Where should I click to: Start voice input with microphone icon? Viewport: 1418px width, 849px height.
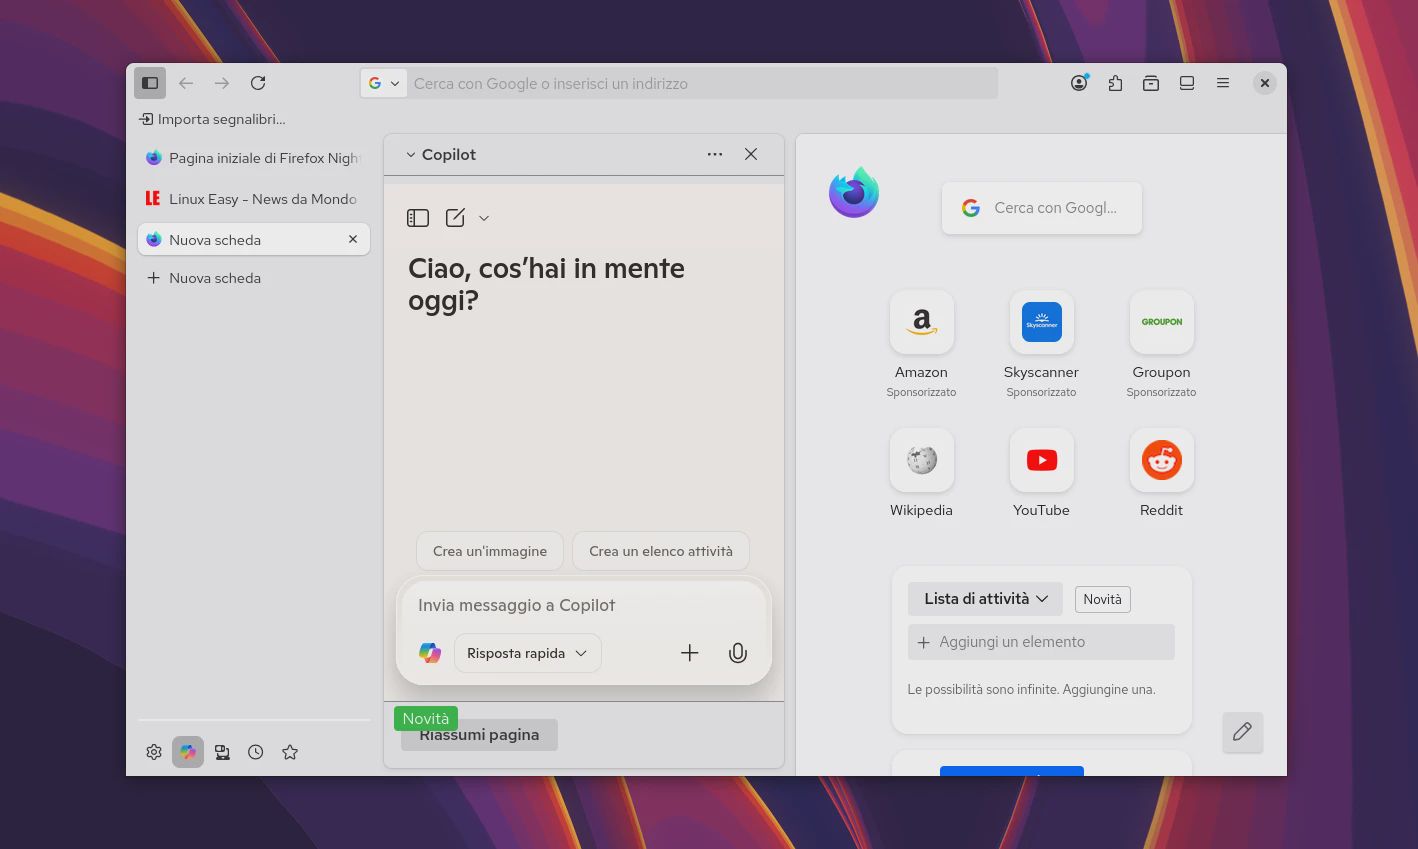[738, 653]
